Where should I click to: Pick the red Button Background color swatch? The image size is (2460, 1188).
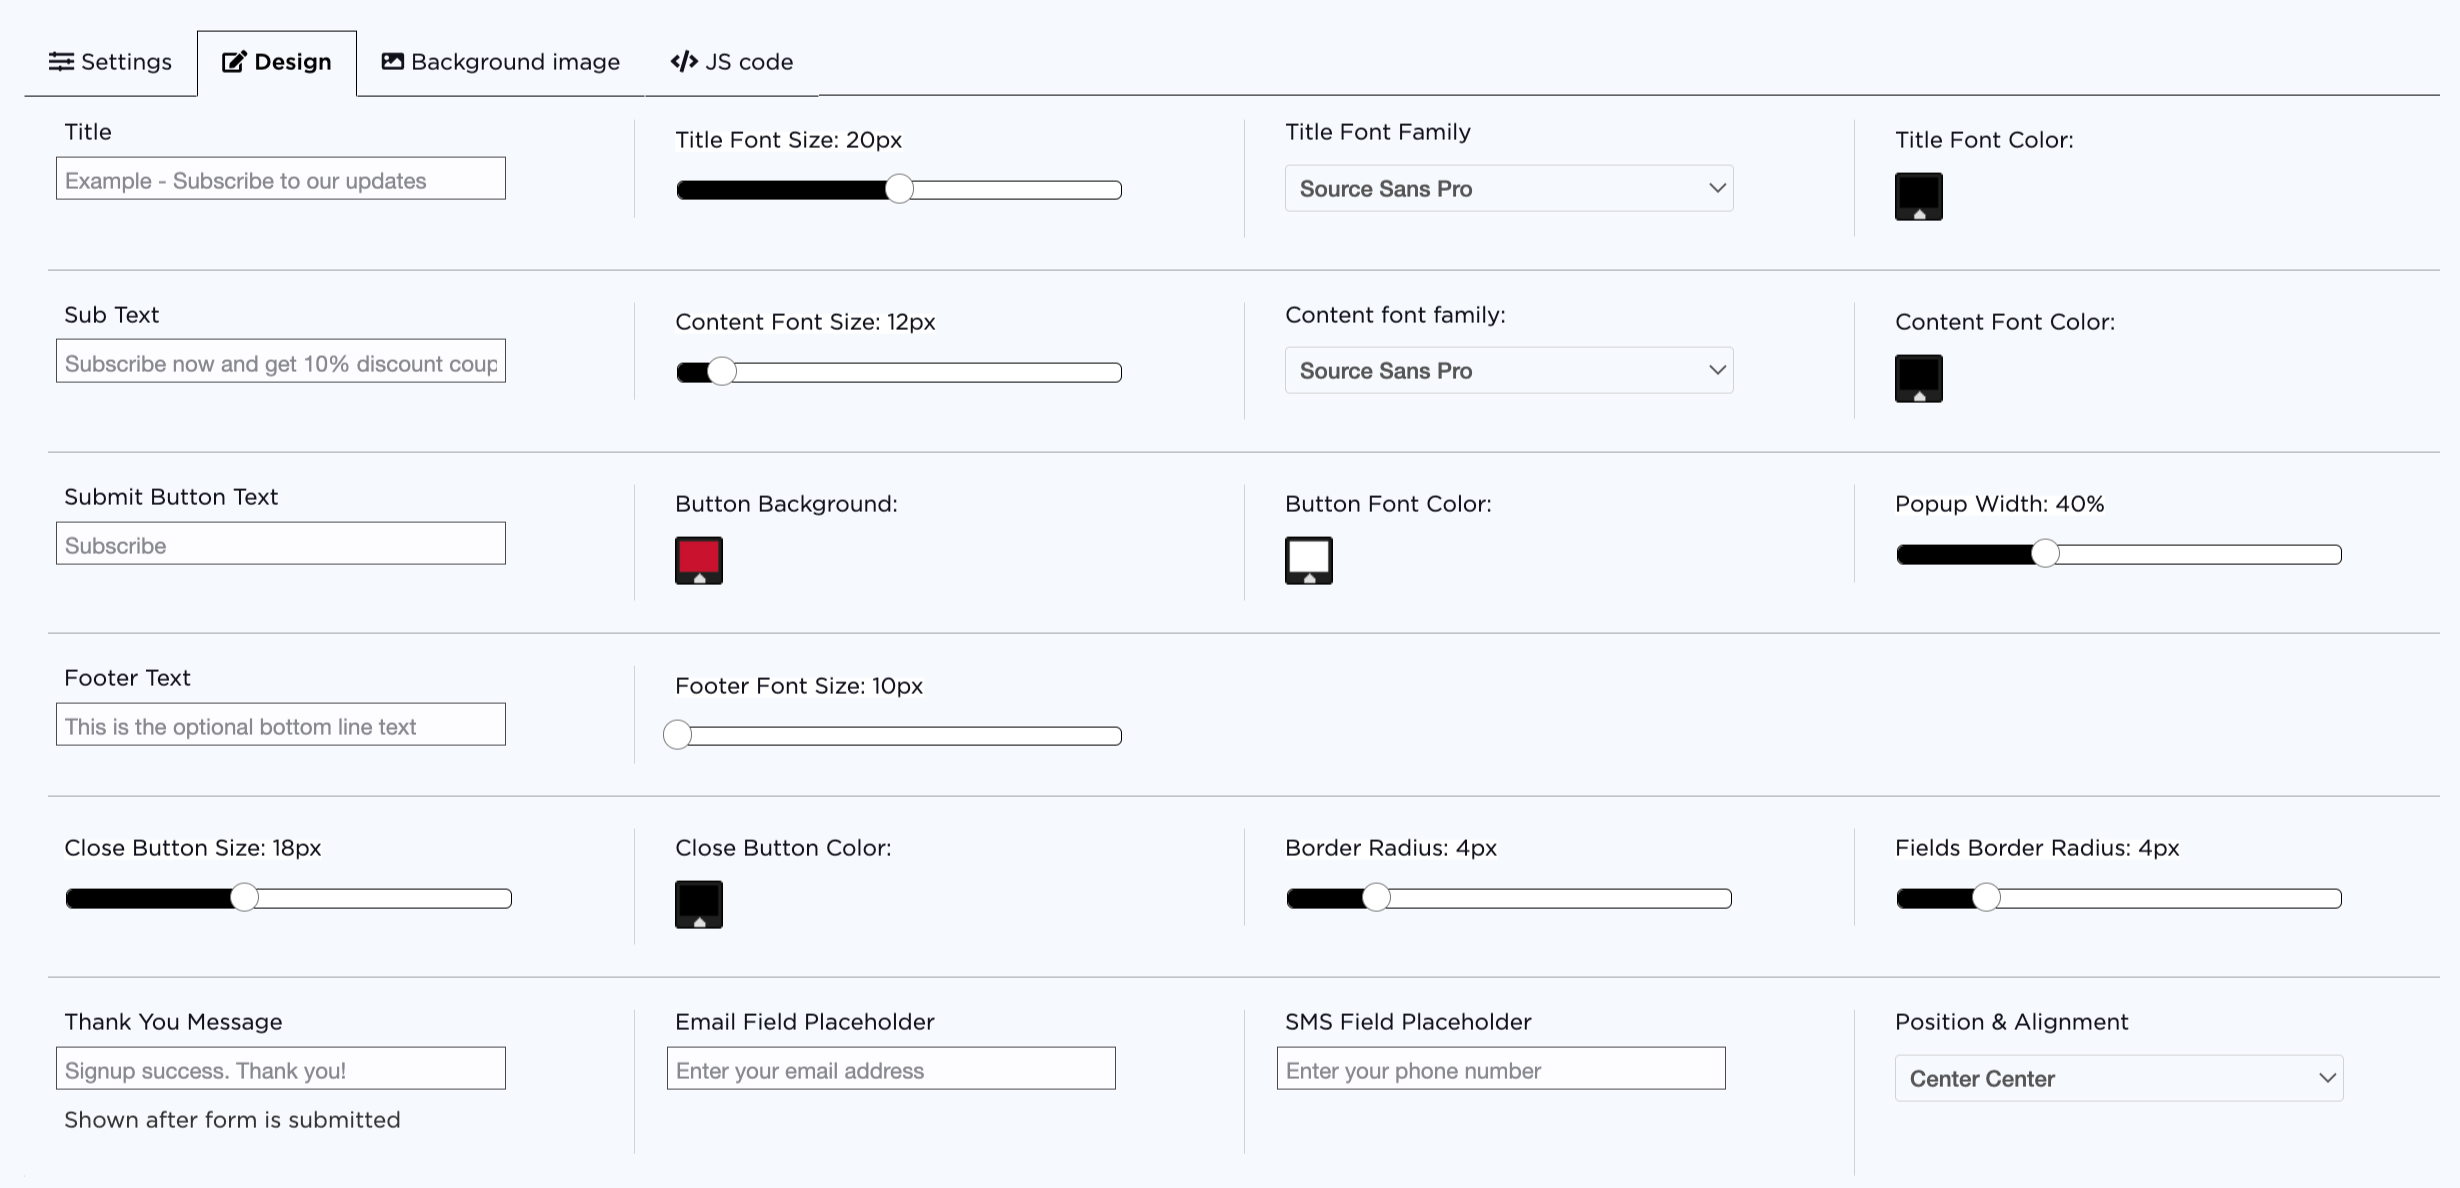pos(699,561)
